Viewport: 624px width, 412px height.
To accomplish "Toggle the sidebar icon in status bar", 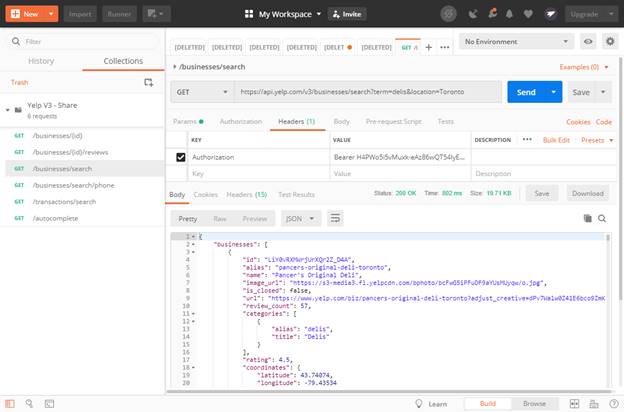I will coord(10,404).
